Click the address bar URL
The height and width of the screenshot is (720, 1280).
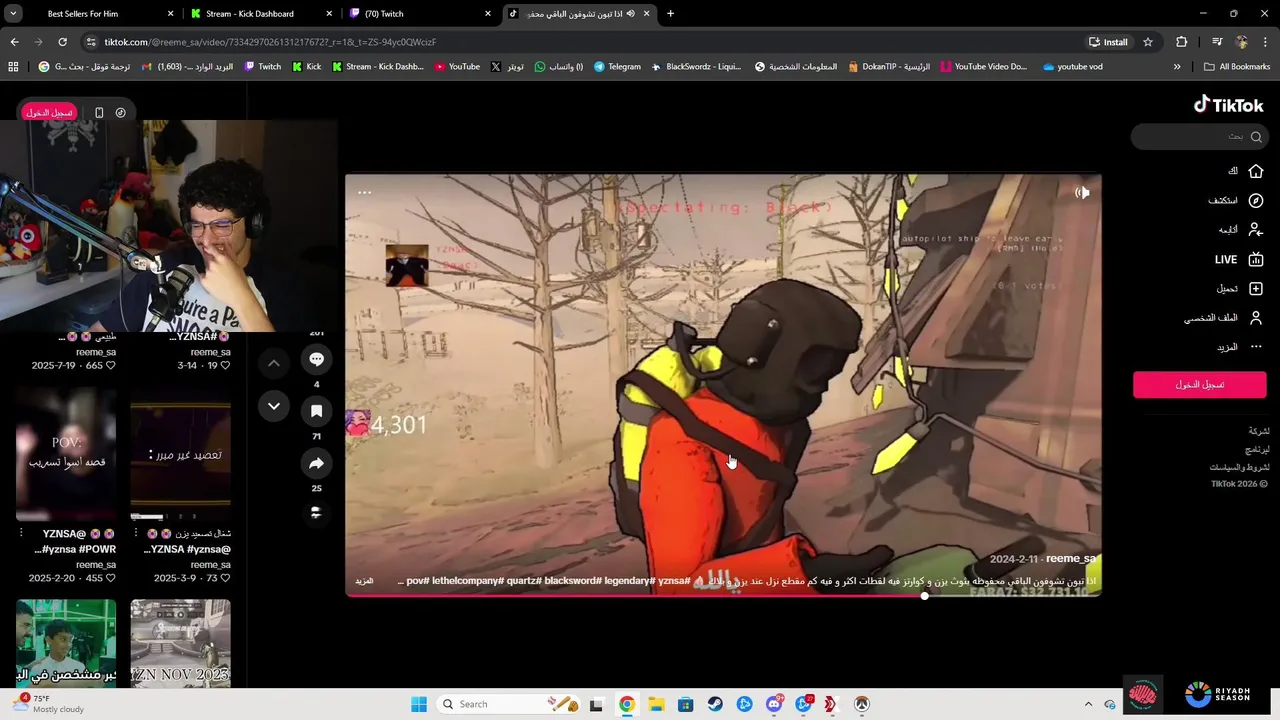click(270, 42)
